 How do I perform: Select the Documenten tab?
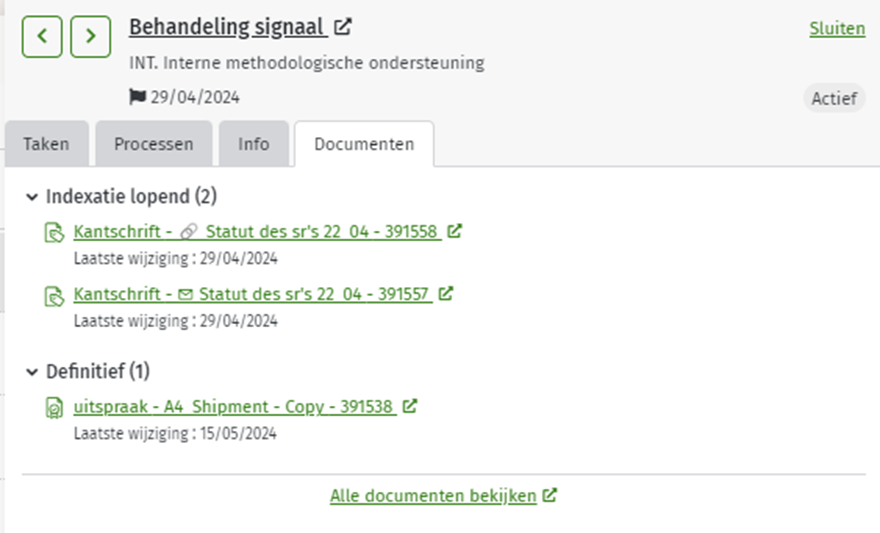point(364,144)
